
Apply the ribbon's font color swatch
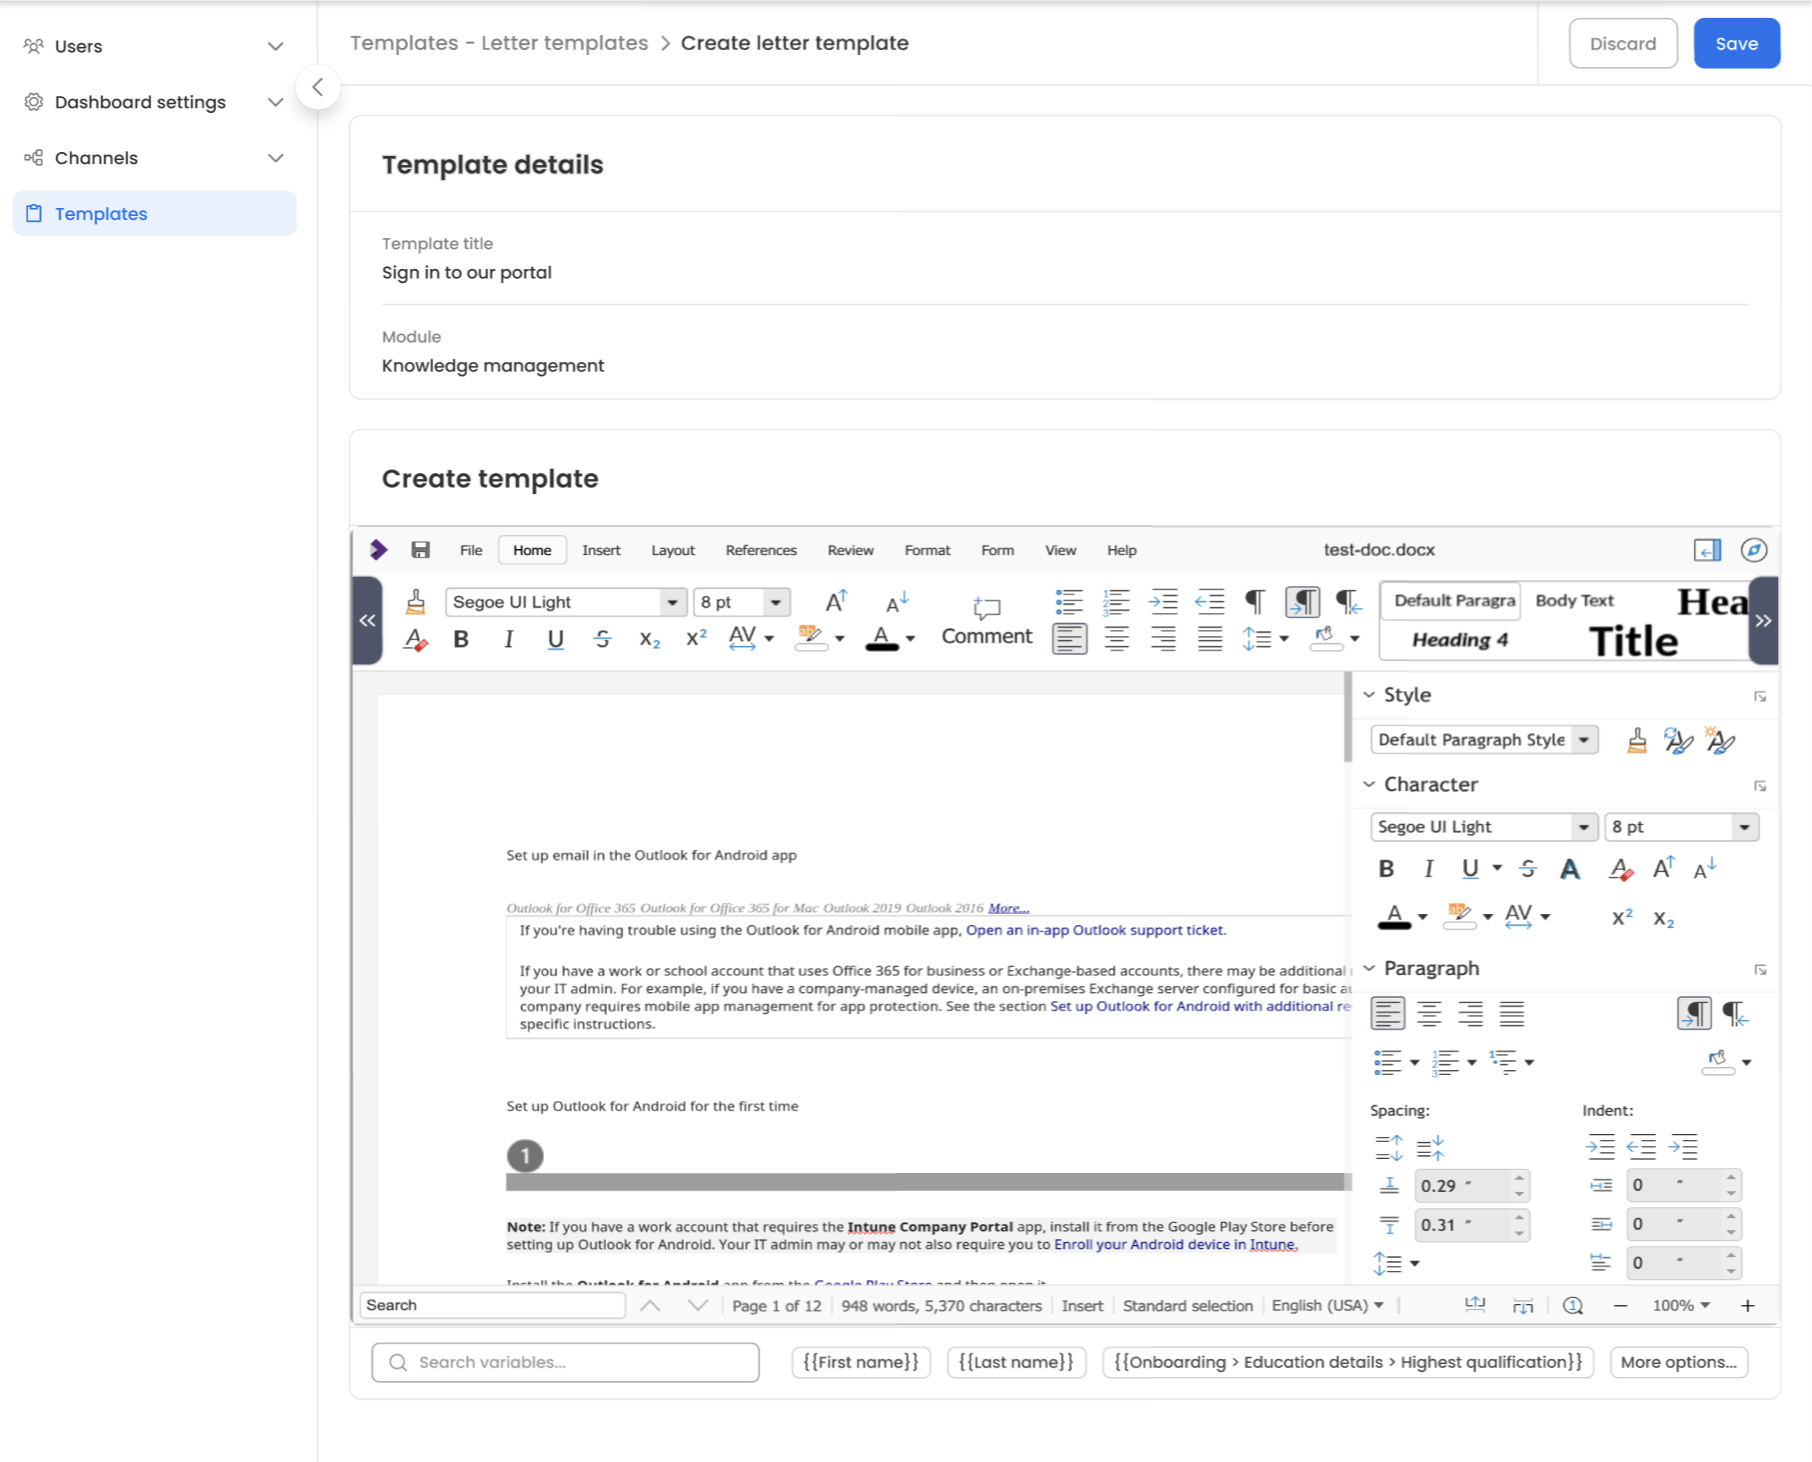881,639
